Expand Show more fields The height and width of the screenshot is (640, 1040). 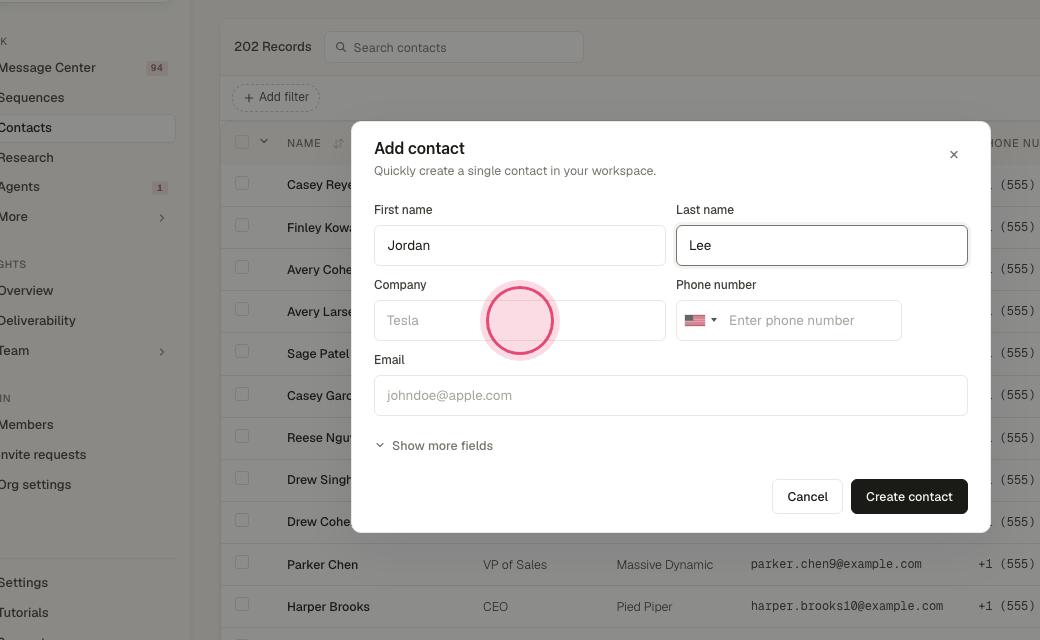coord(434,446)
